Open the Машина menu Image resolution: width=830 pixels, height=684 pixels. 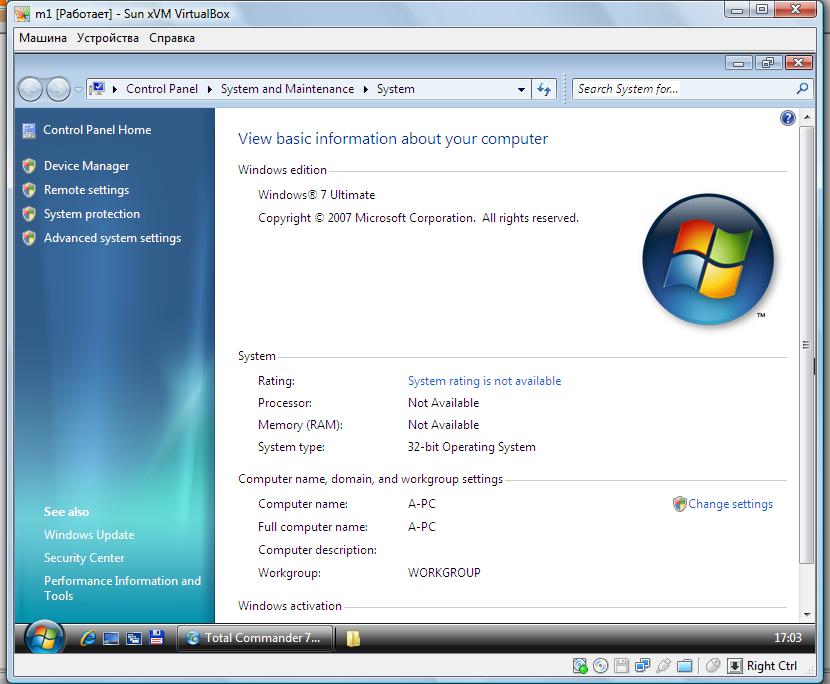[x=43, y=38]
